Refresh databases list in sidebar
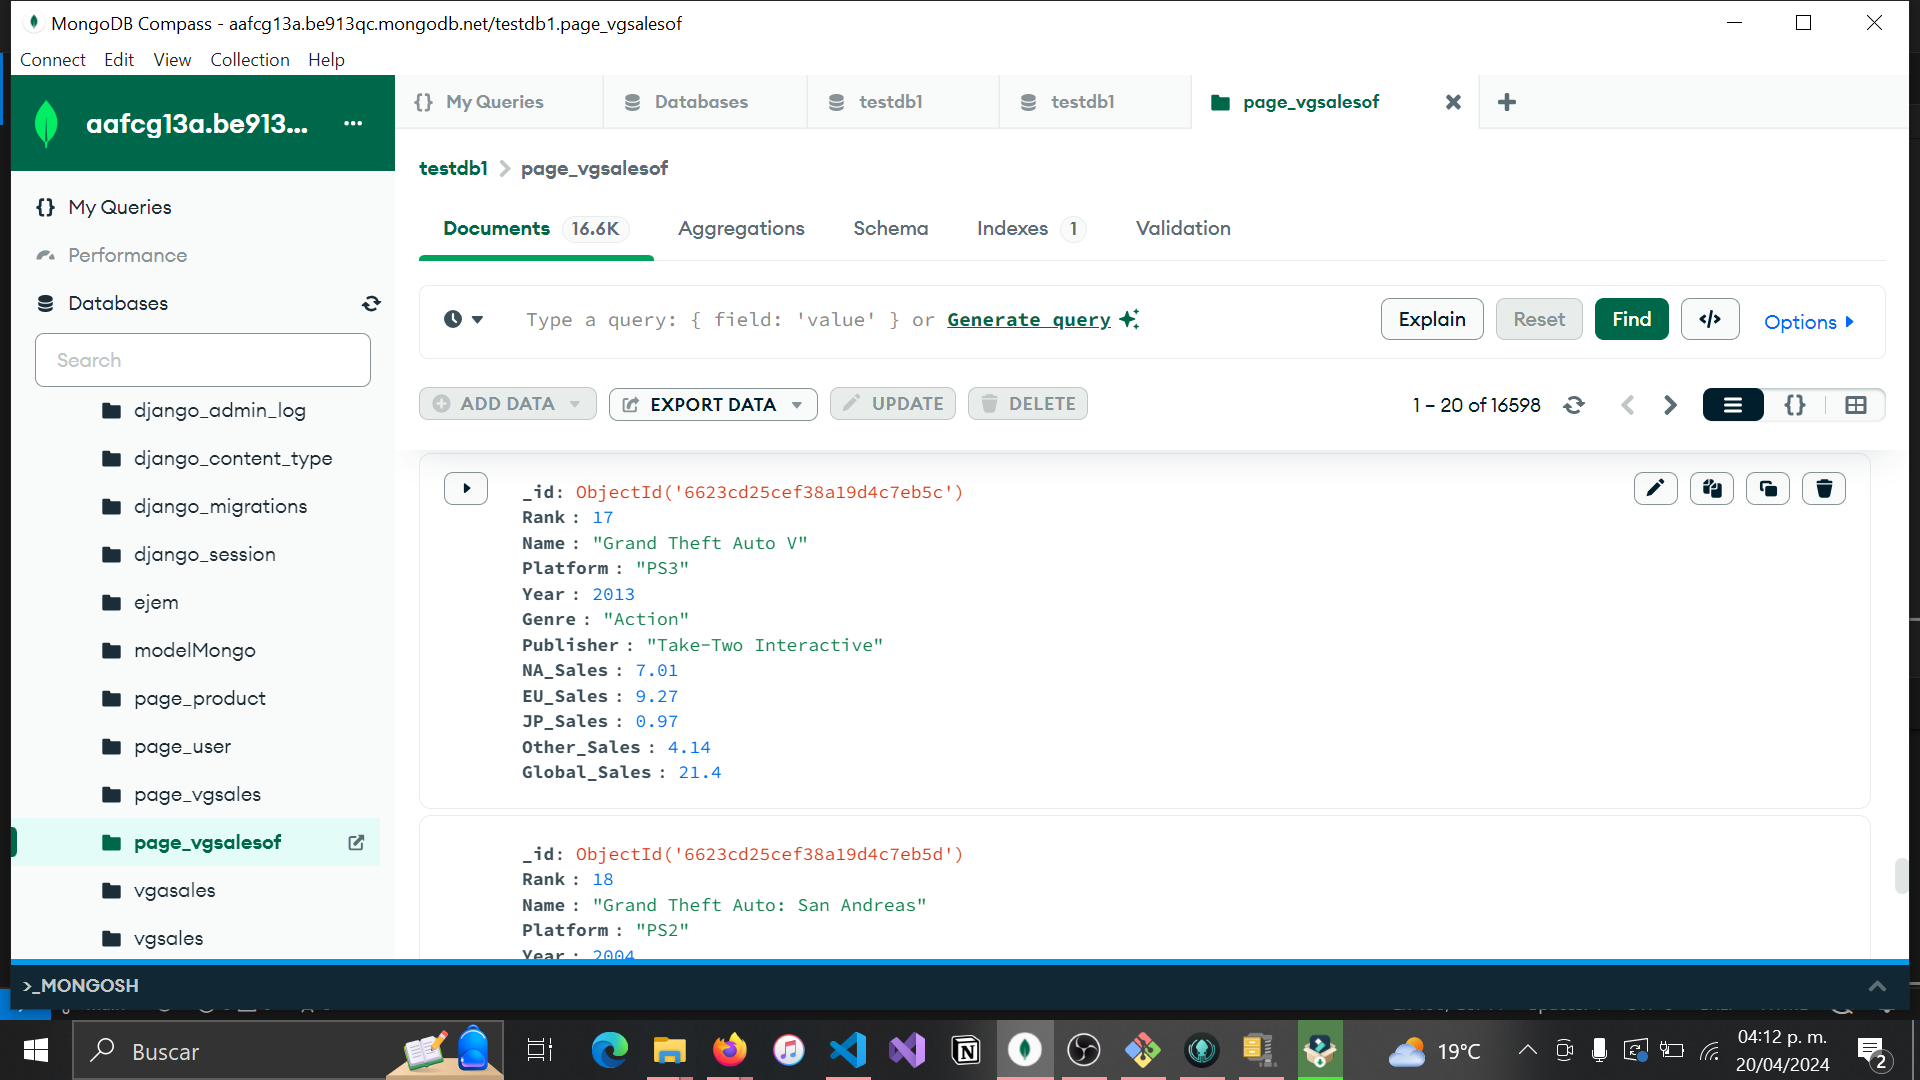Screen dimensions: 1920x1080 (x=371, y=303)
